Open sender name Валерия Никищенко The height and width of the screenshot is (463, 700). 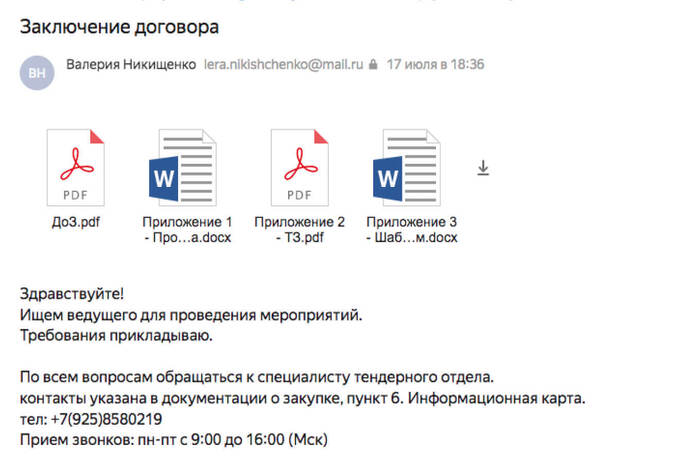point(130,65)
